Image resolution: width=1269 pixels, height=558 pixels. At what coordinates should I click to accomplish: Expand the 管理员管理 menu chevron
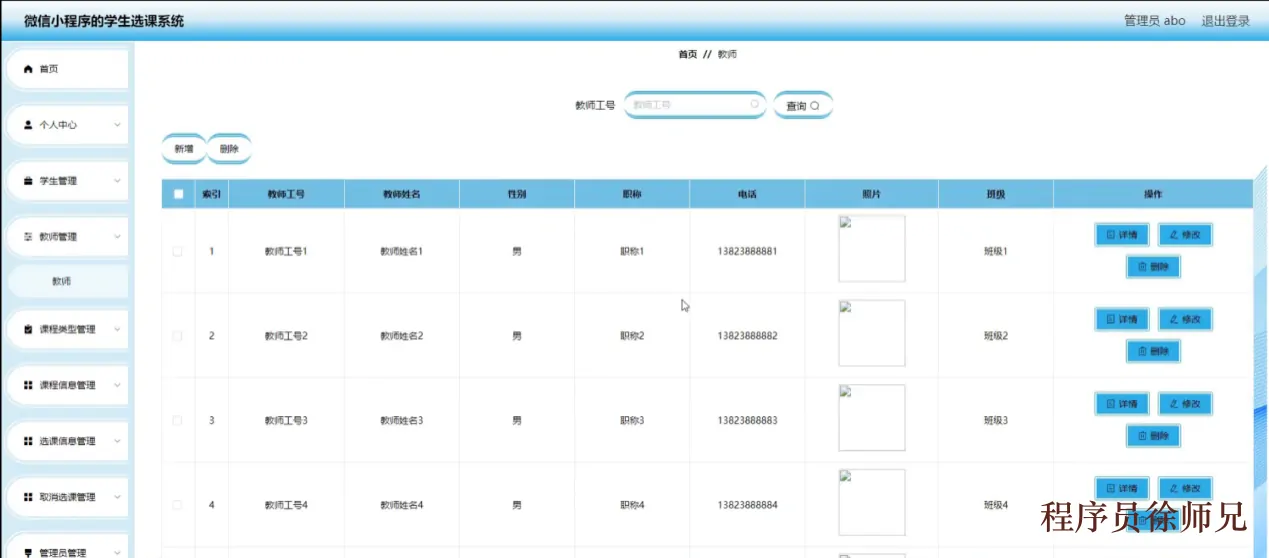pyautogui.click(x=117, y=553)
